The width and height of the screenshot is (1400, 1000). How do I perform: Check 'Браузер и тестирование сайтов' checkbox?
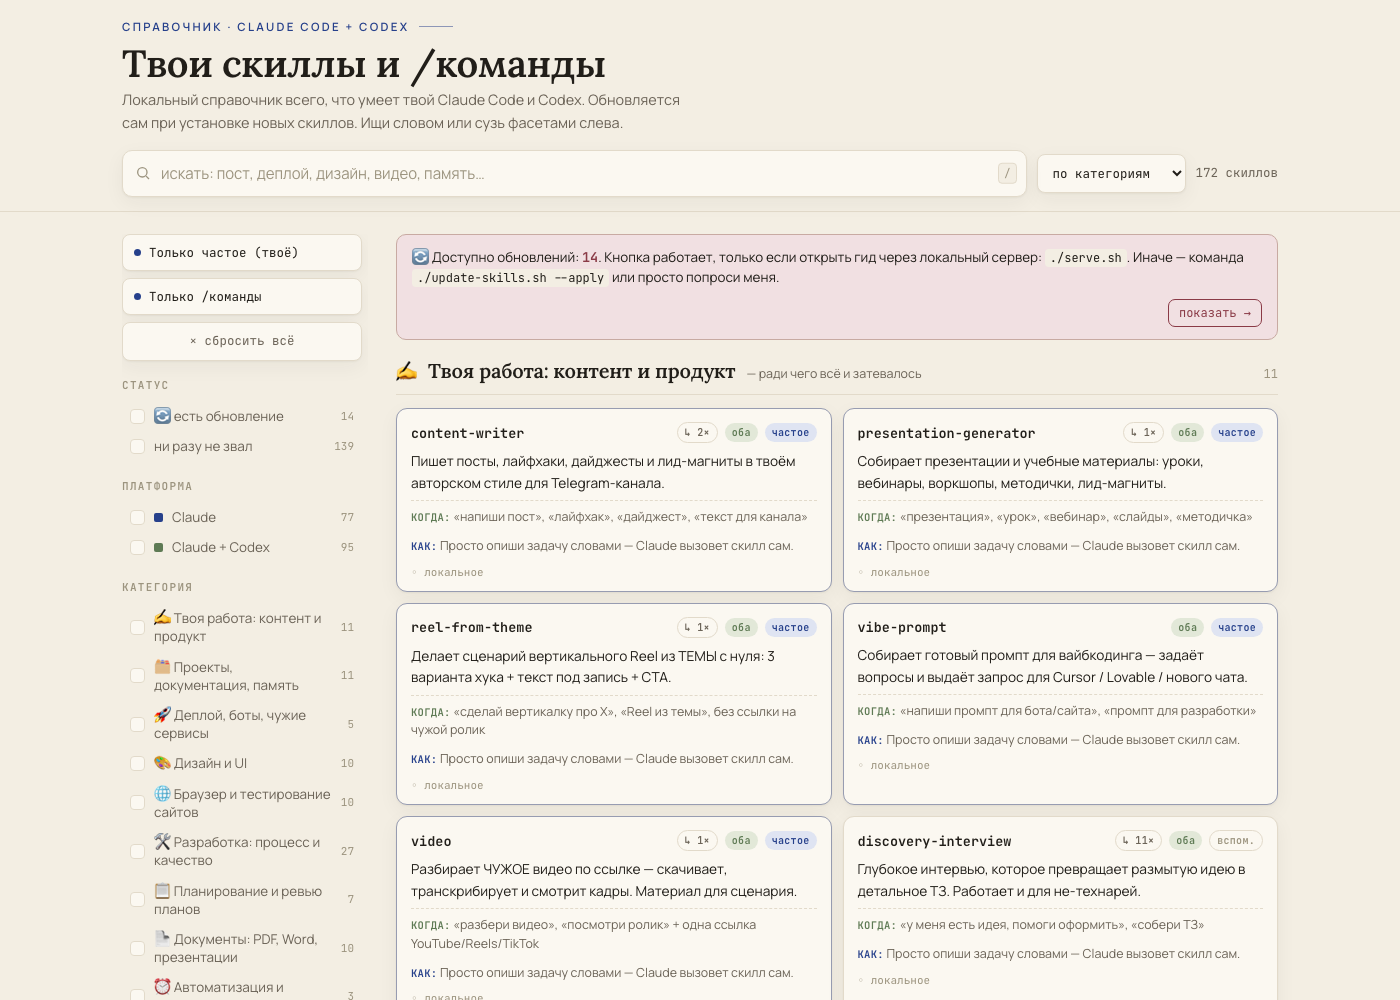(x=138, y=802)
